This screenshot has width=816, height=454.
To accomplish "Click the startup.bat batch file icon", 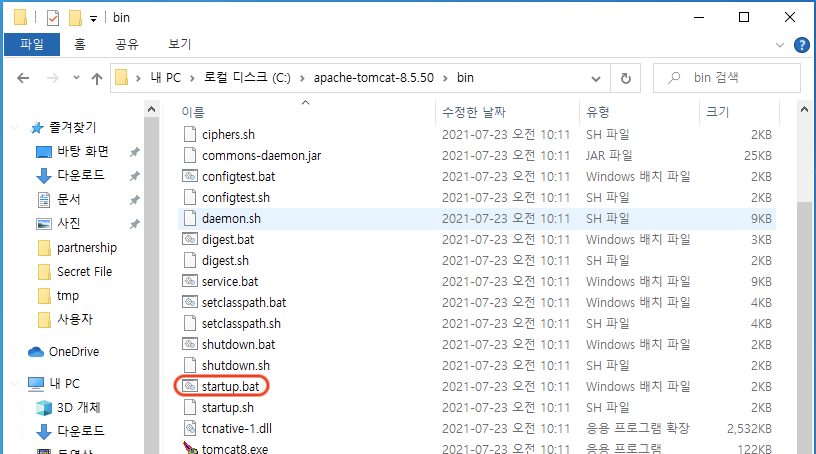I will pos(190,386).
